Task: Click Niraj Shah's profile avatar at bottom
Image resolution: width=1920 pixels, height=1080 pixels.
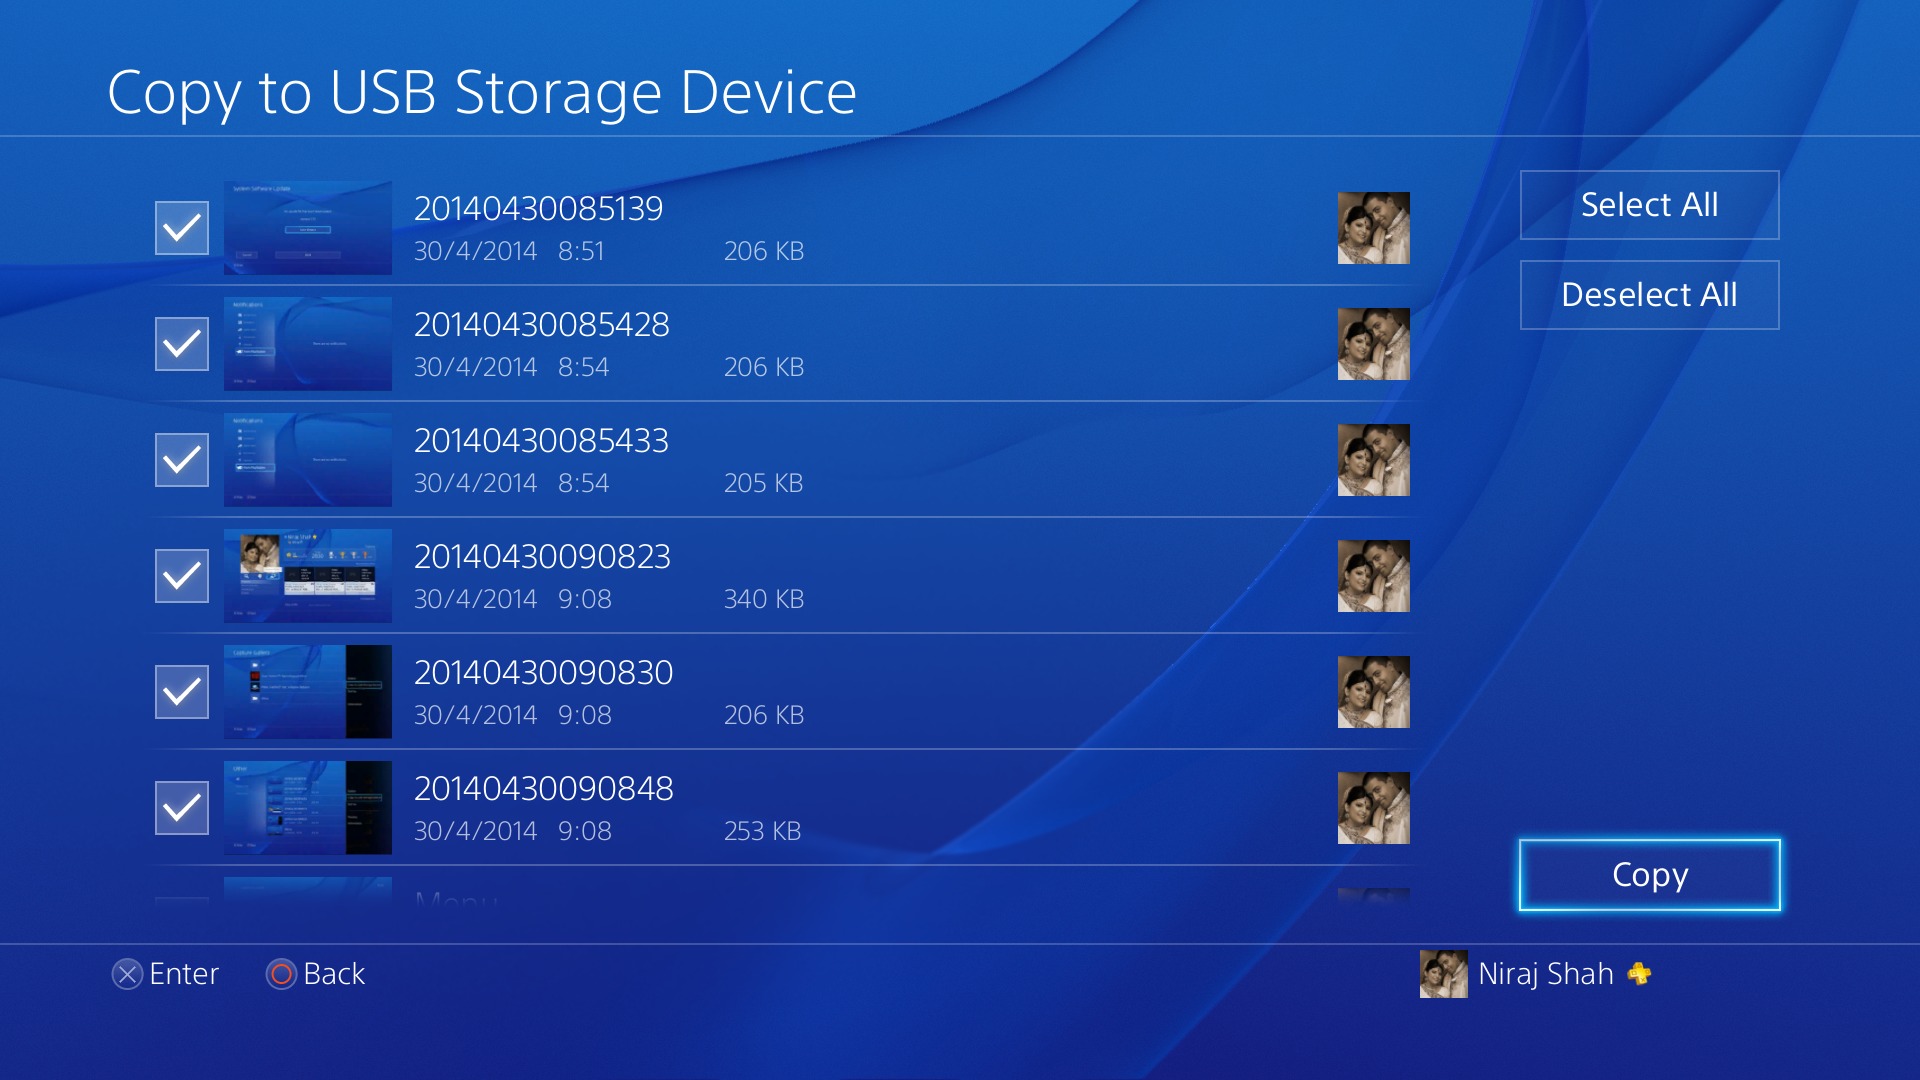Action: pos(1443,974)
